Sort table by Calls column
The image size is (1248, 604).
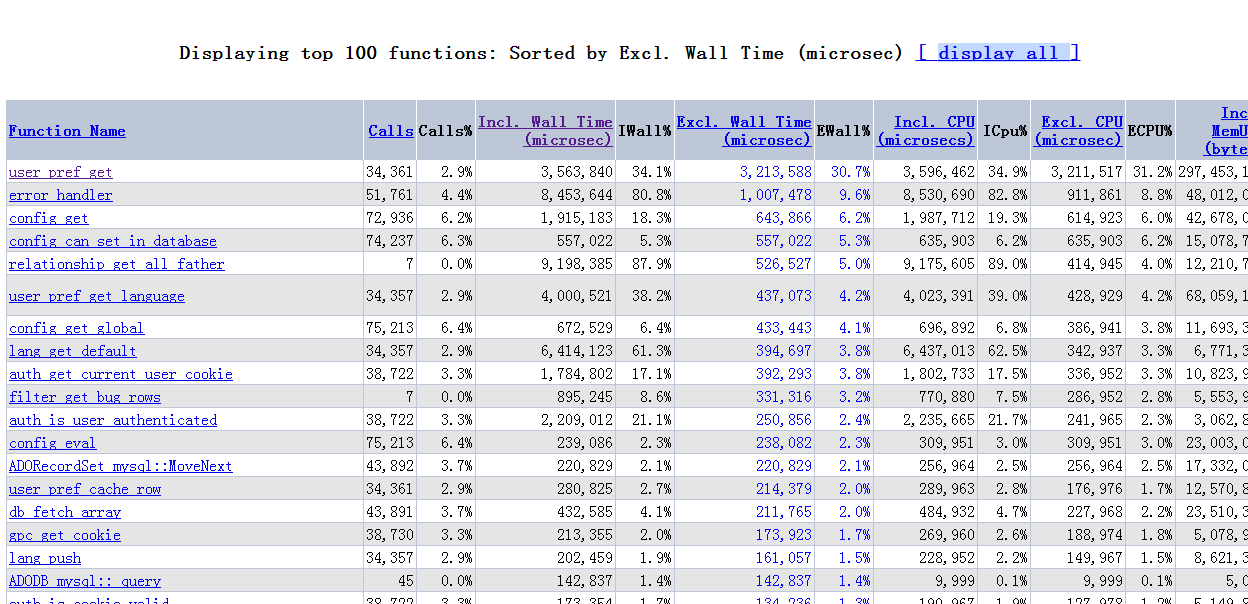coord(391,131)
